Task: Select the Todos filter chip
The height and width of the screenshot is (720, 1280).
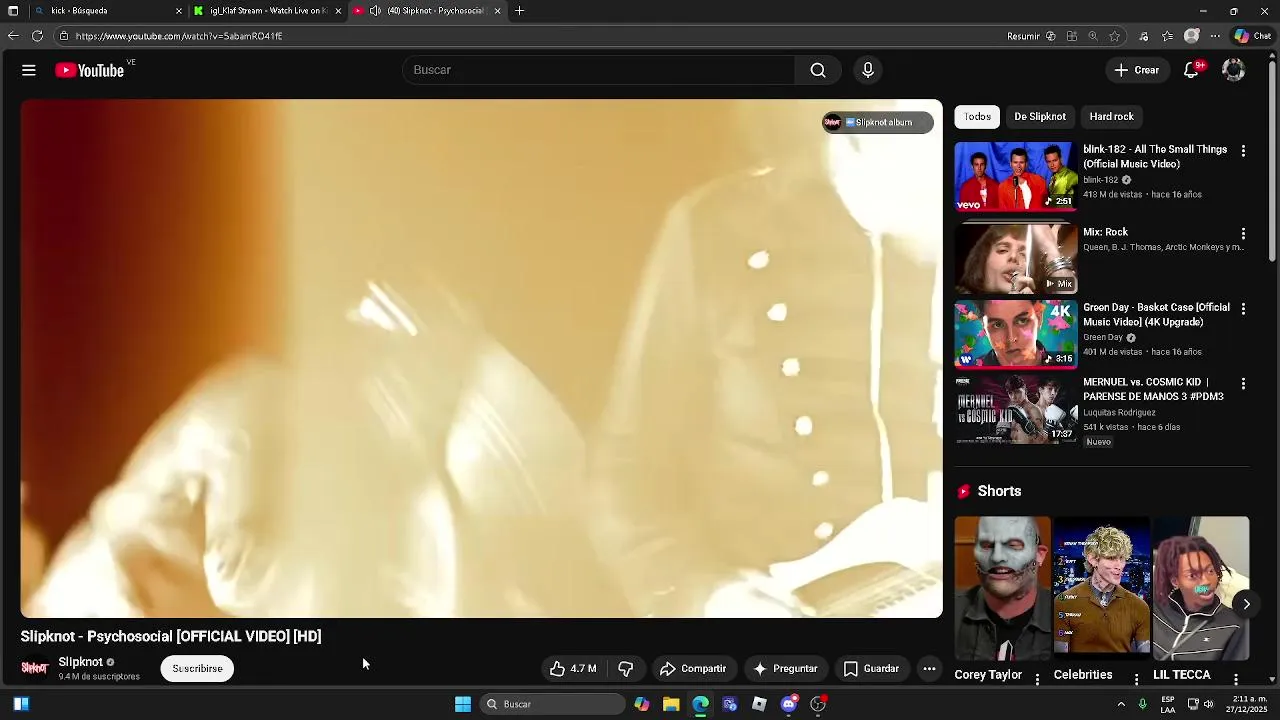Action: 977,117
